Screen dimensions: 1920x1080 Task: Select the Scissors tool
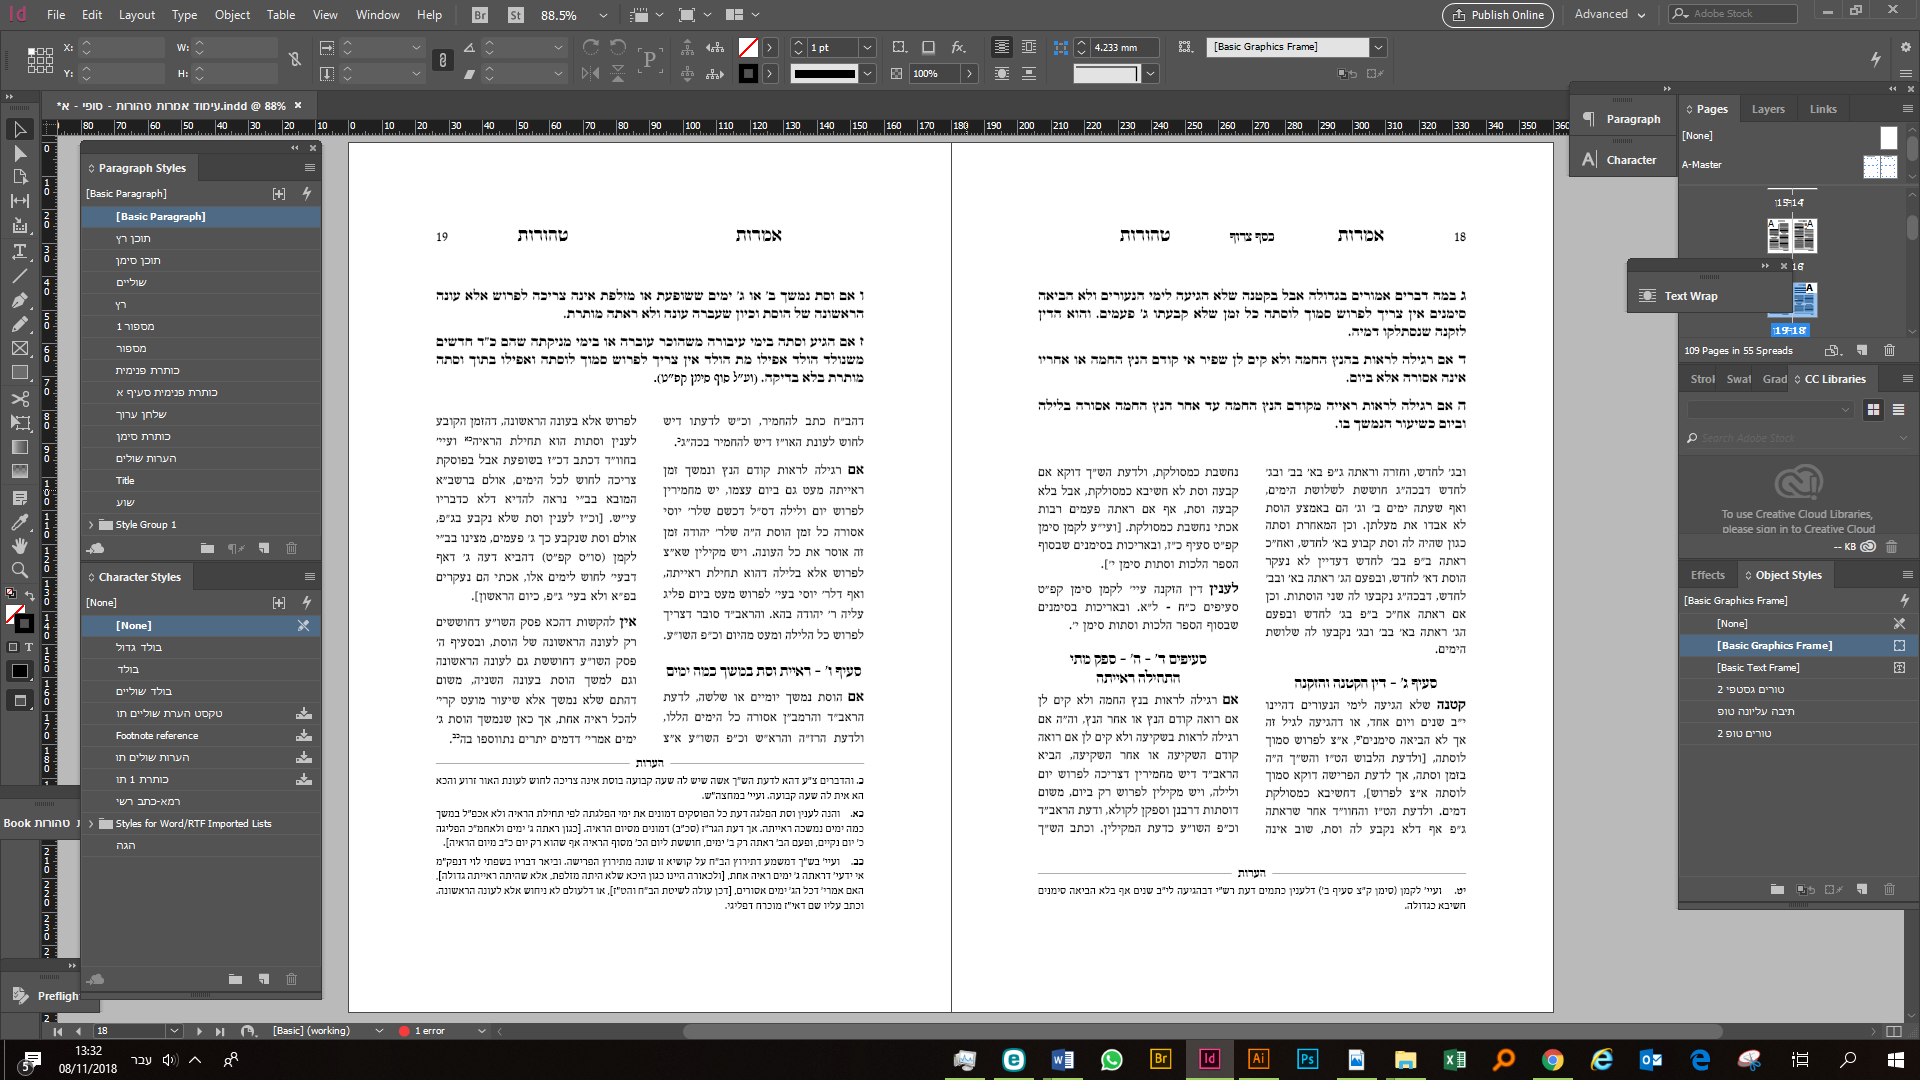[x=19, y=398]
